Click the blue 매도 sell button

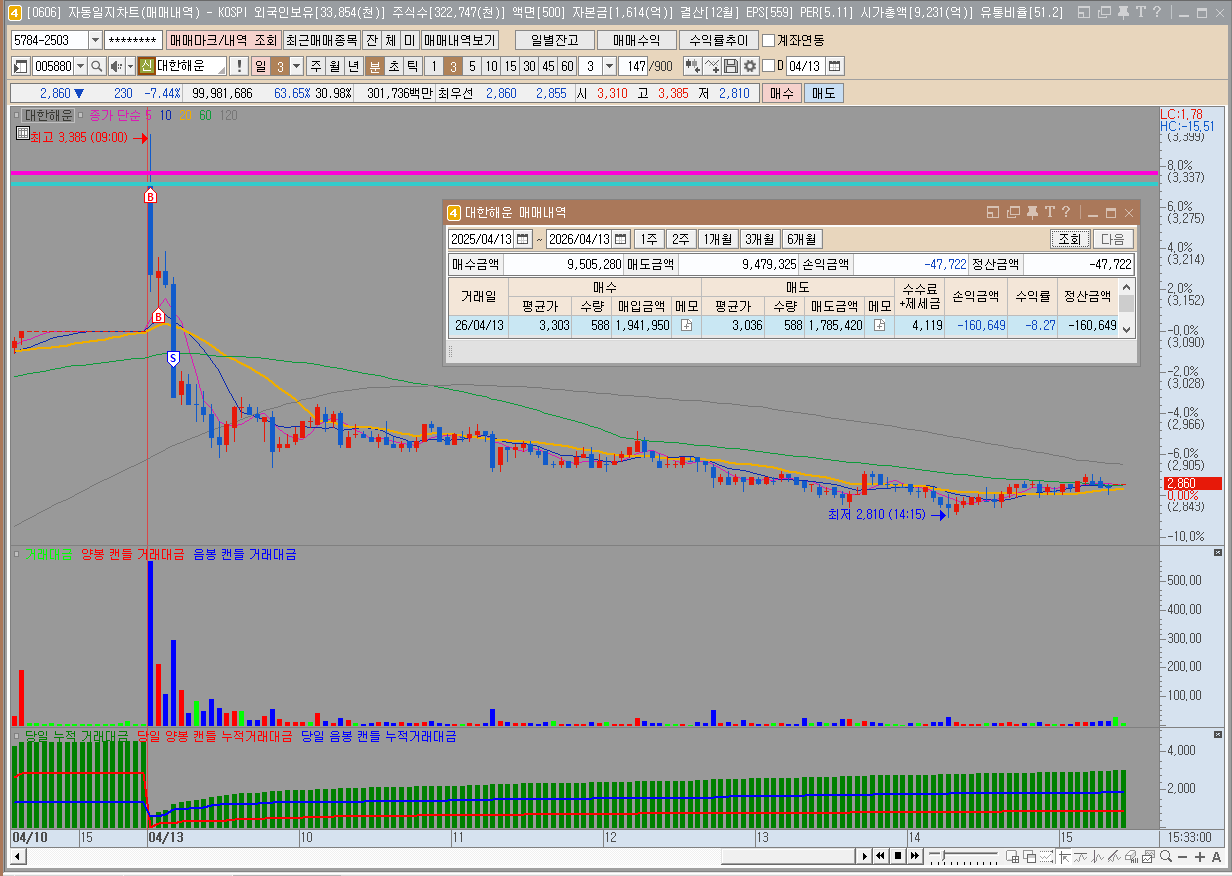(x=823, y=93)
